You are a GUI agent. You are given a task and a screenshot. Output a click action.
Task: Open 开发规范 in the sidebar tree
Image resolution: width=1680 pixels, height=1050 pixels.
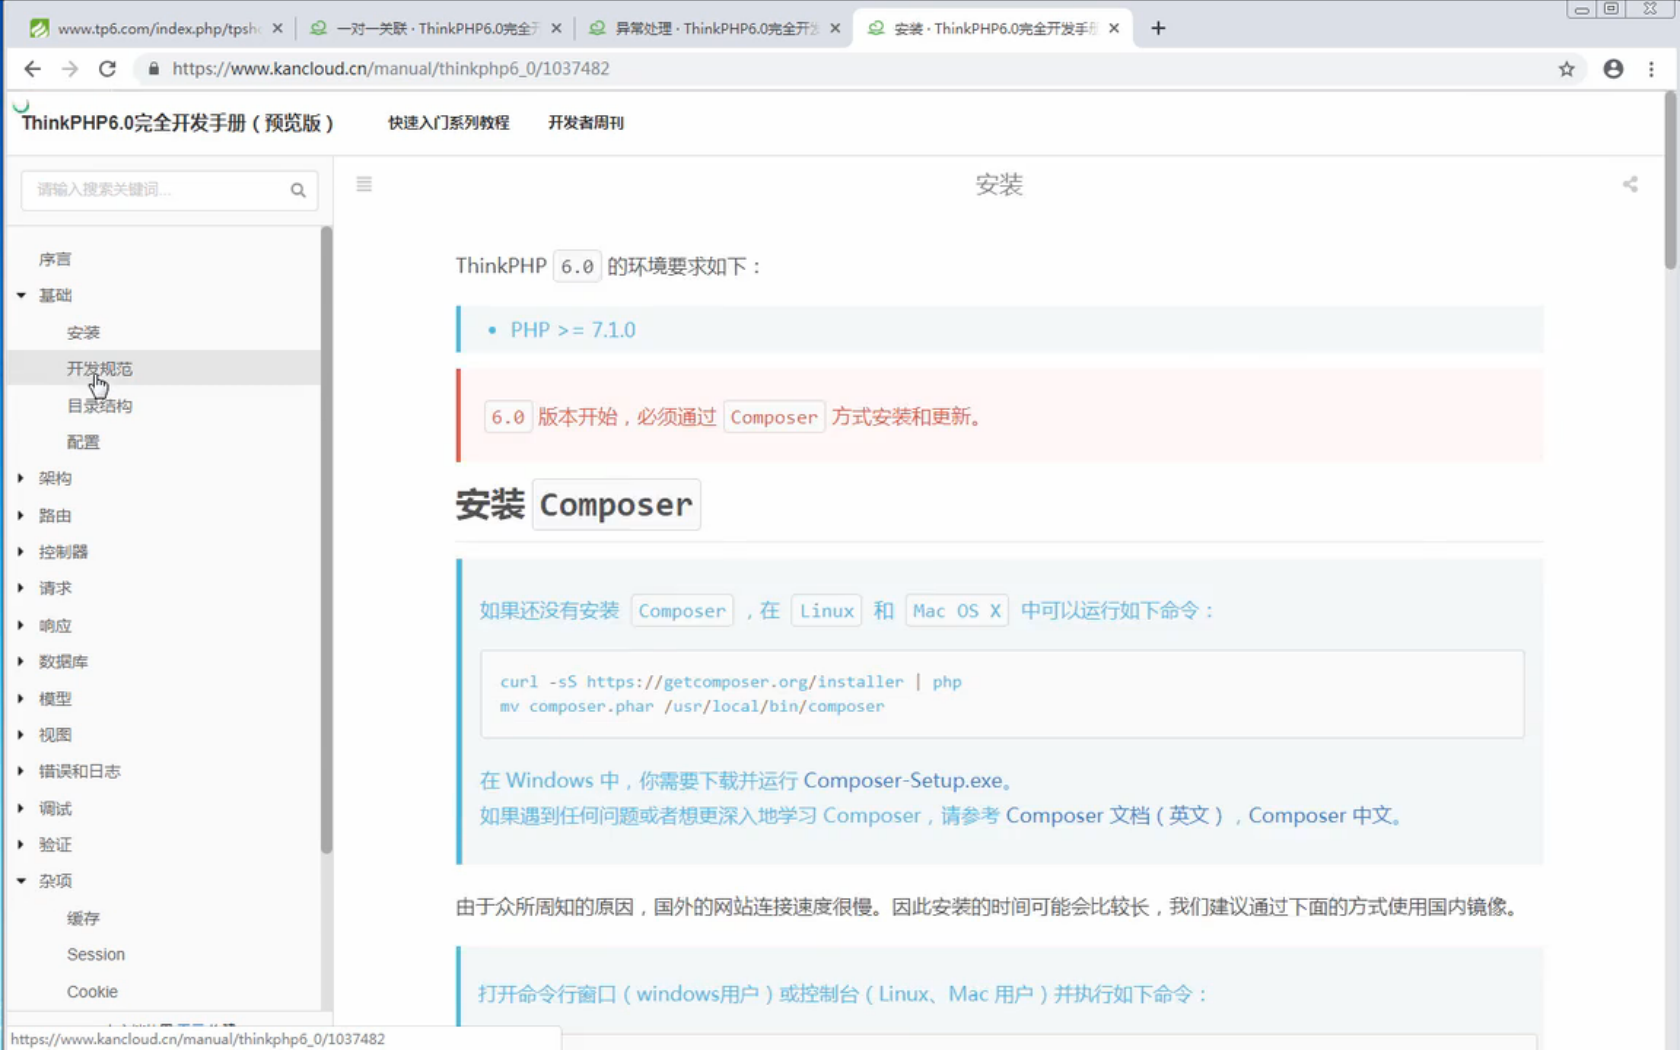99,368
